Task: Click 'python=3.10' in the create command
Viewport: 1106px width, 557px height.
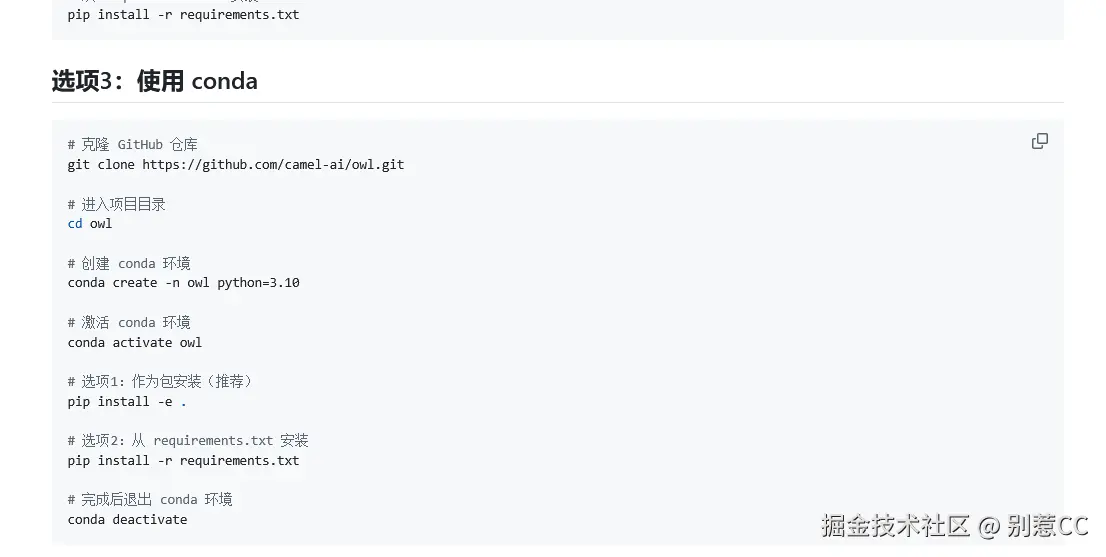Action: [x=258, y=283]
